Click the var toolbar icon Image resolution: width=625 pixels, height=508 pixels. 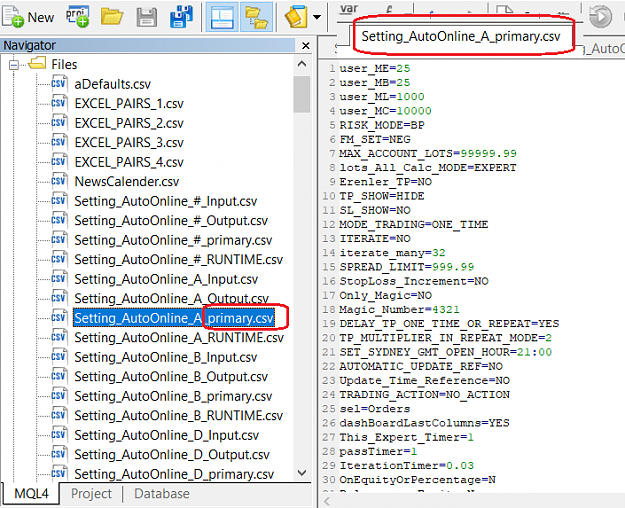[349, 9]
